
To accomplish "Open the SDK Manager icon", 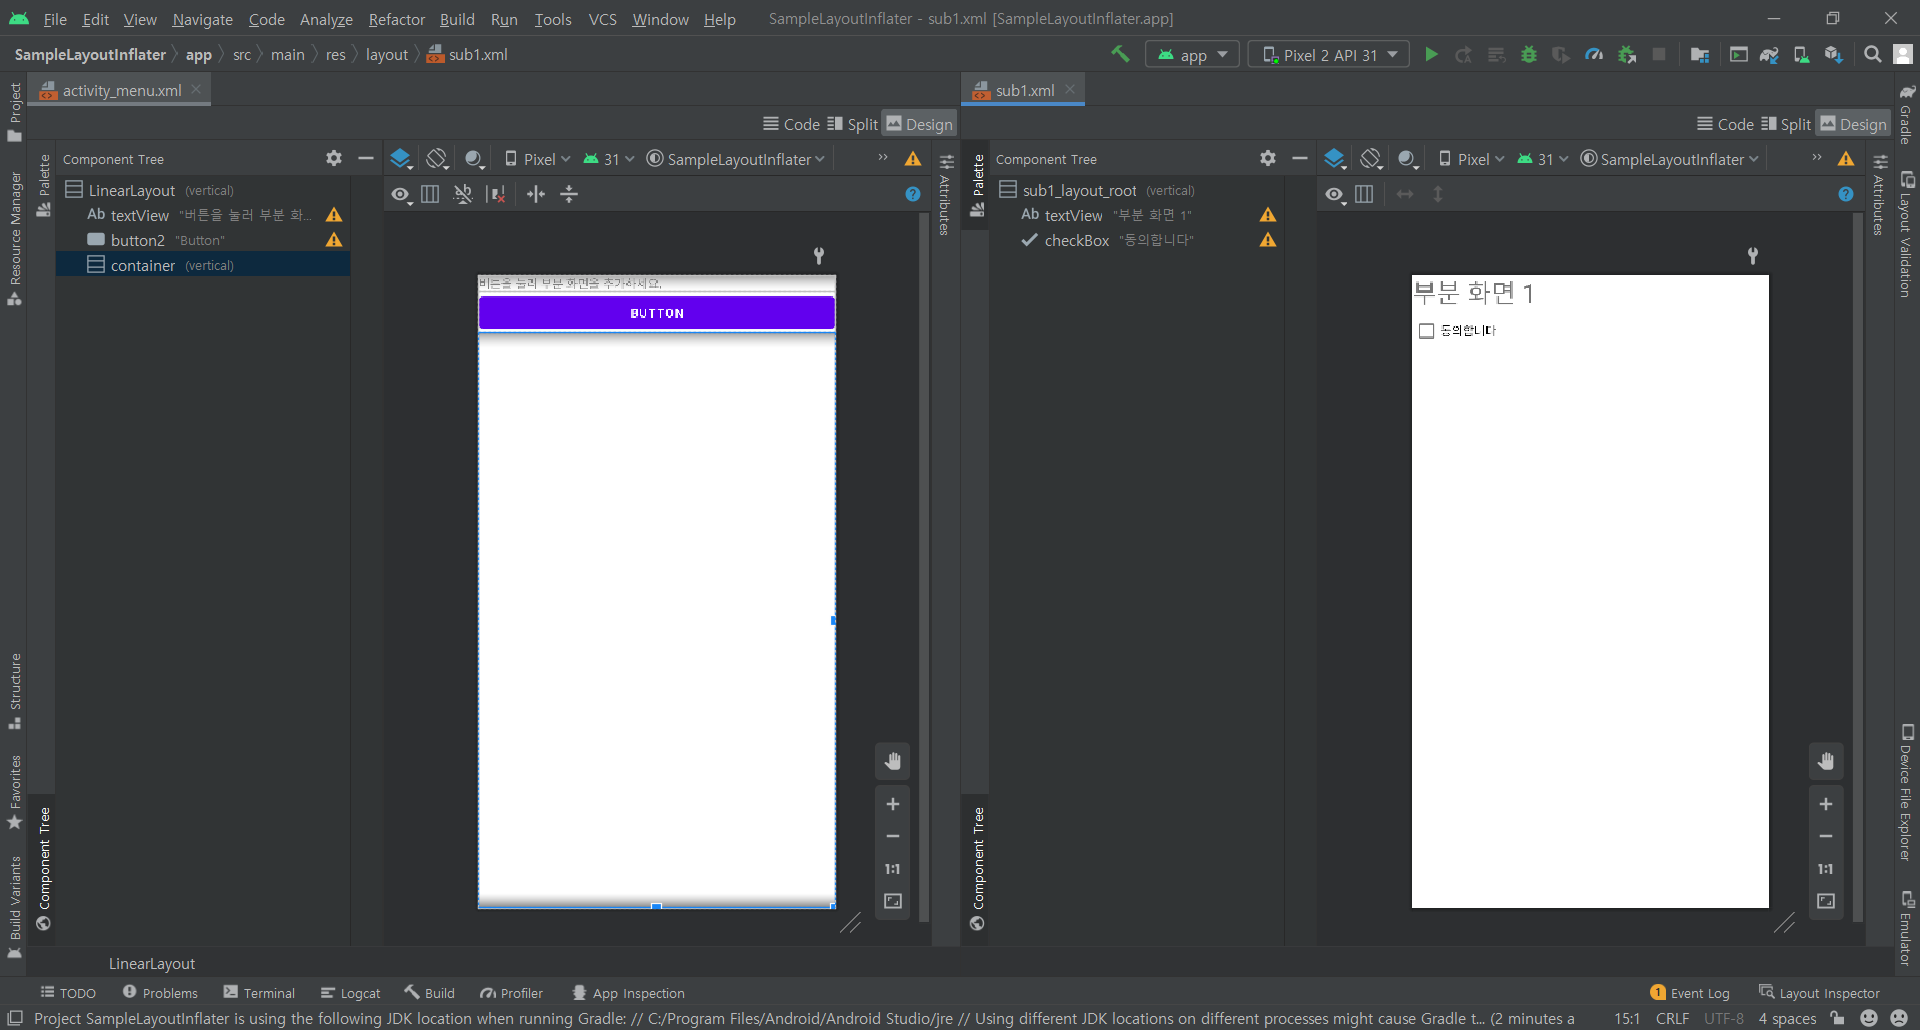I will pos(1833,54).
